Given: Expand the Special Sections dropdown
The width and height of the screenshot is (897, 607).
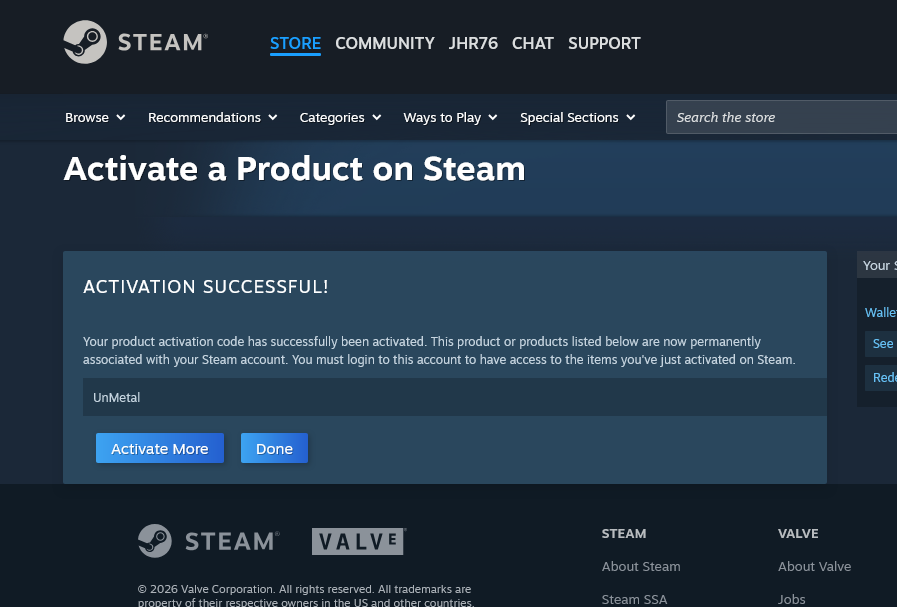Looking at the screenshot, I should (x=577, y=117).
